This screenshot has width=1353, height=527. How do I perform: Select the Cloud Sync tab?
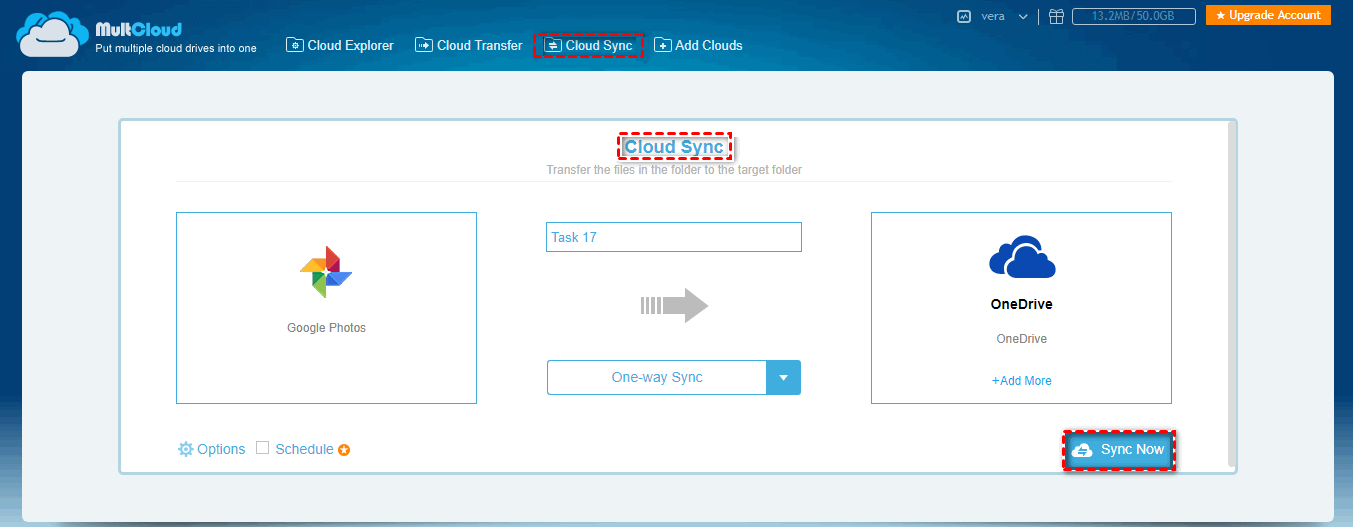[x=588, y=45]
